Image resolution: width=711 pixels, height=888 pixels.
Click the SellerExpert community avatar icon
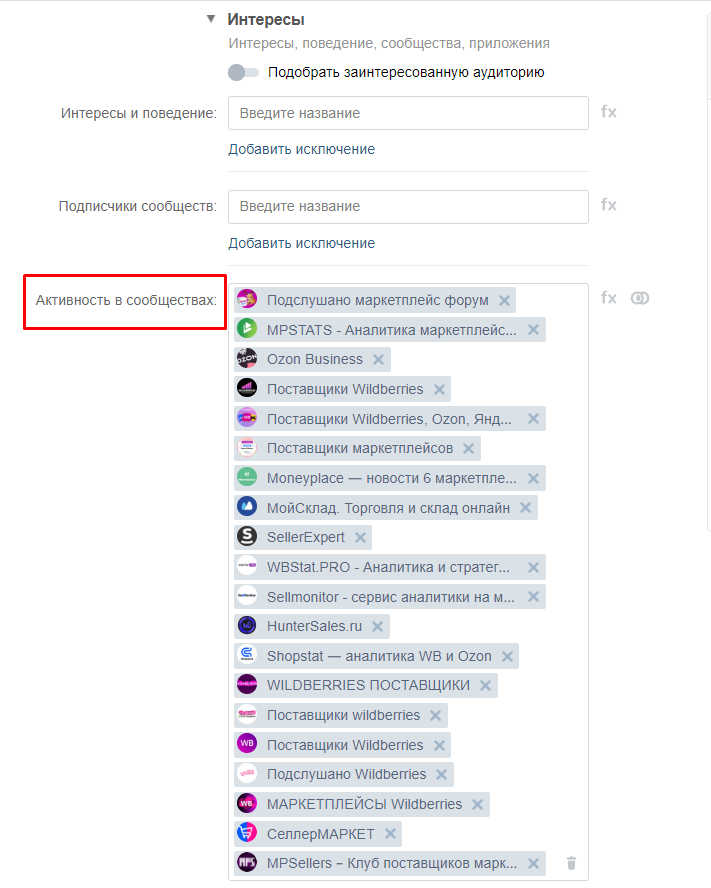[x=247, y=536]
